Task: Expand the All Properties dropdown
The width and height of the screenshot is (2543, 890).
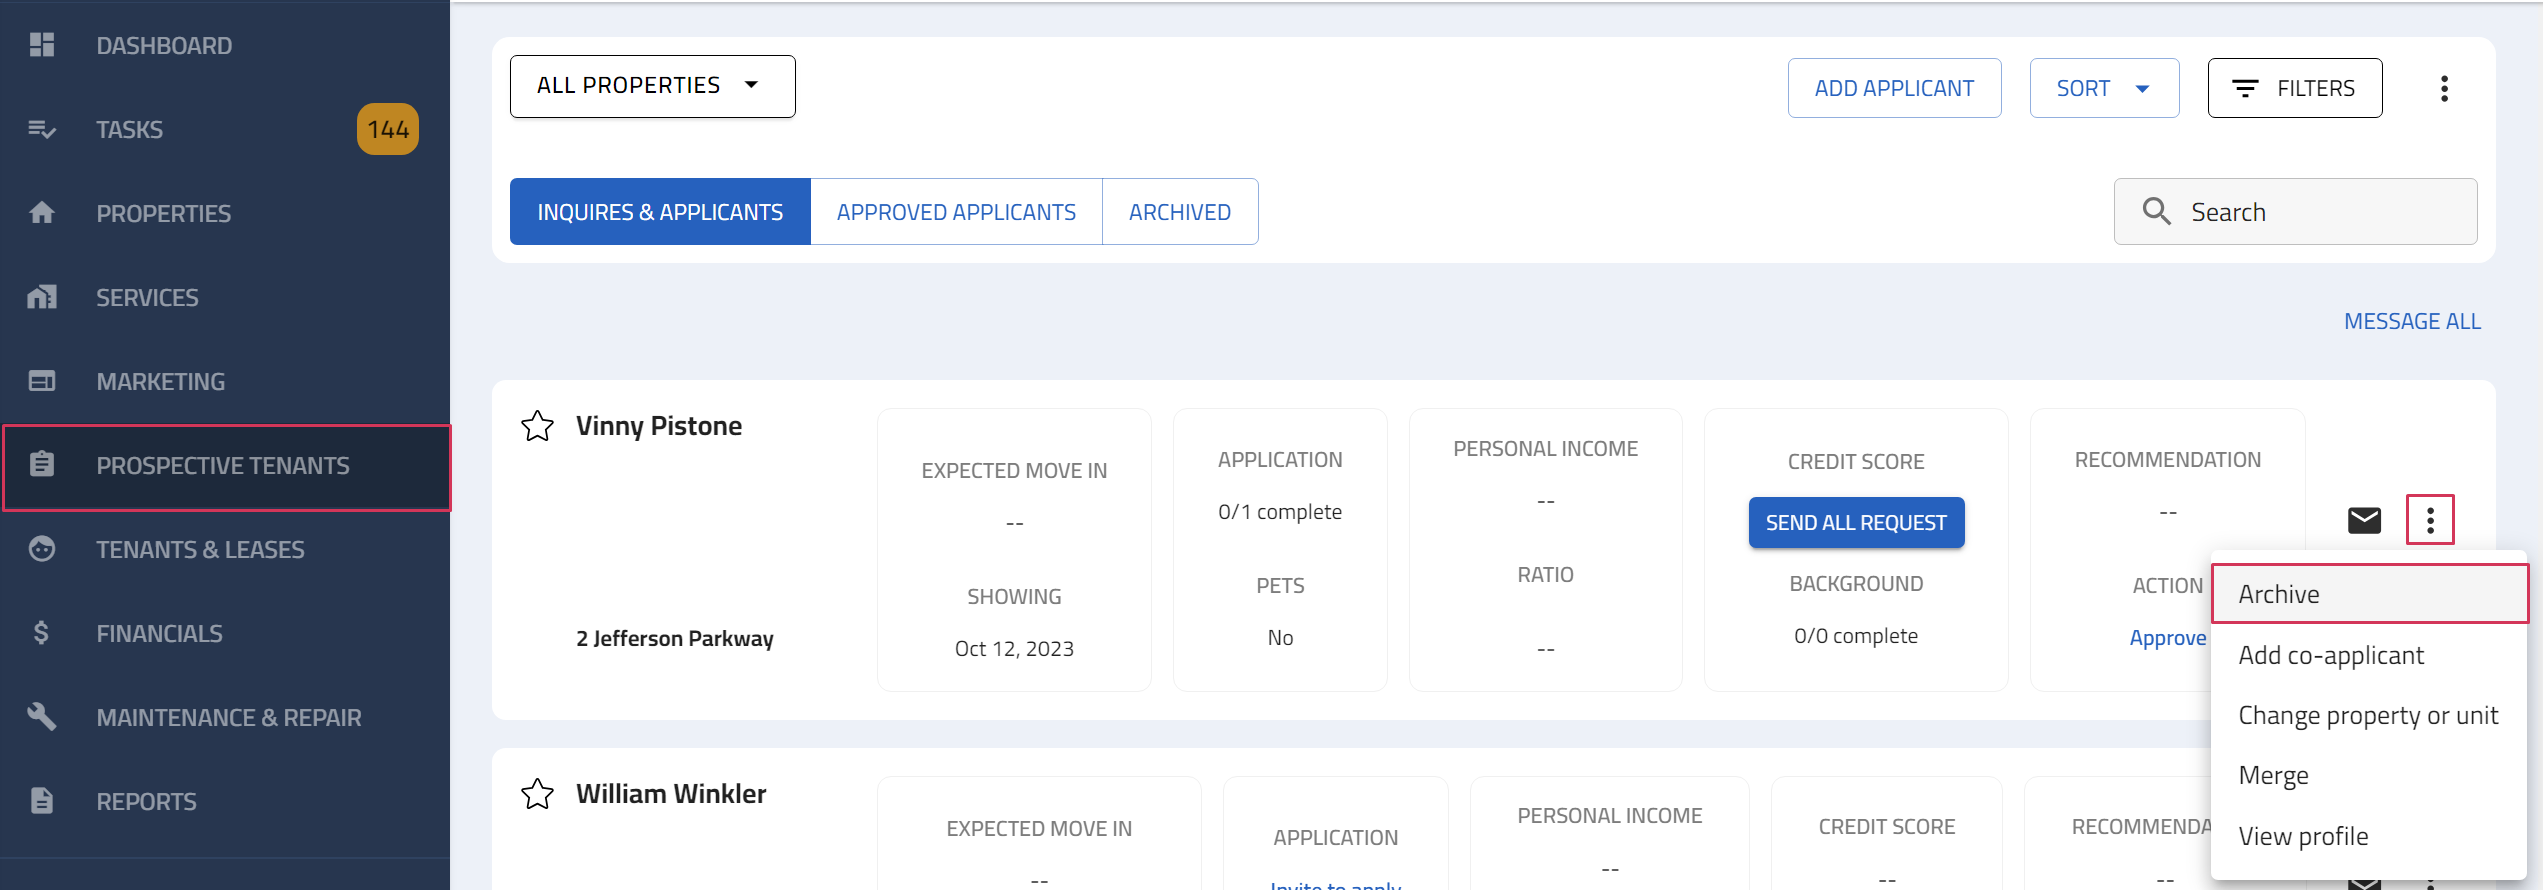Action: 653,86
